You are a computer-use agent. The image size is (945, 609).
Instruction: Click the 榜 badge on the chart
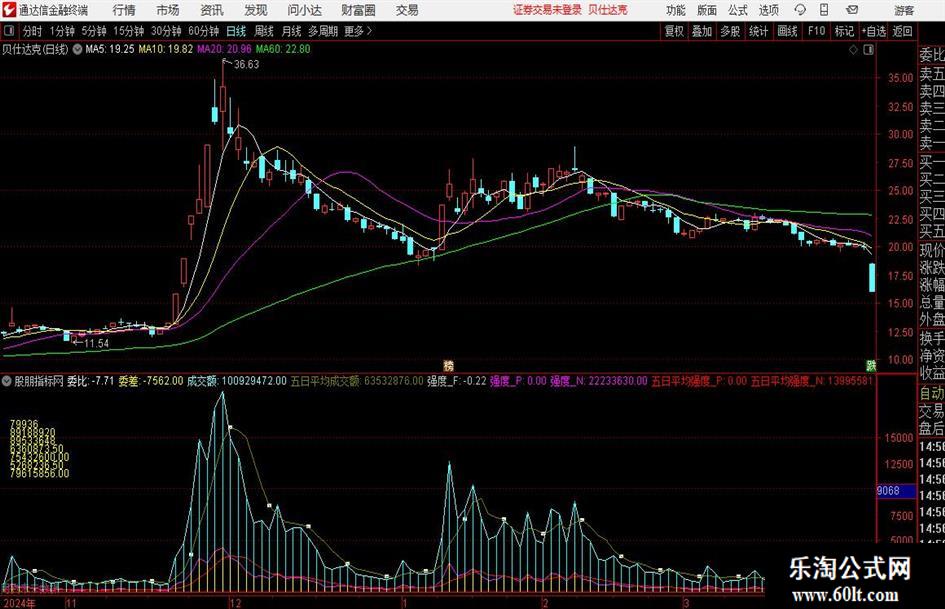tap(448, 365)
